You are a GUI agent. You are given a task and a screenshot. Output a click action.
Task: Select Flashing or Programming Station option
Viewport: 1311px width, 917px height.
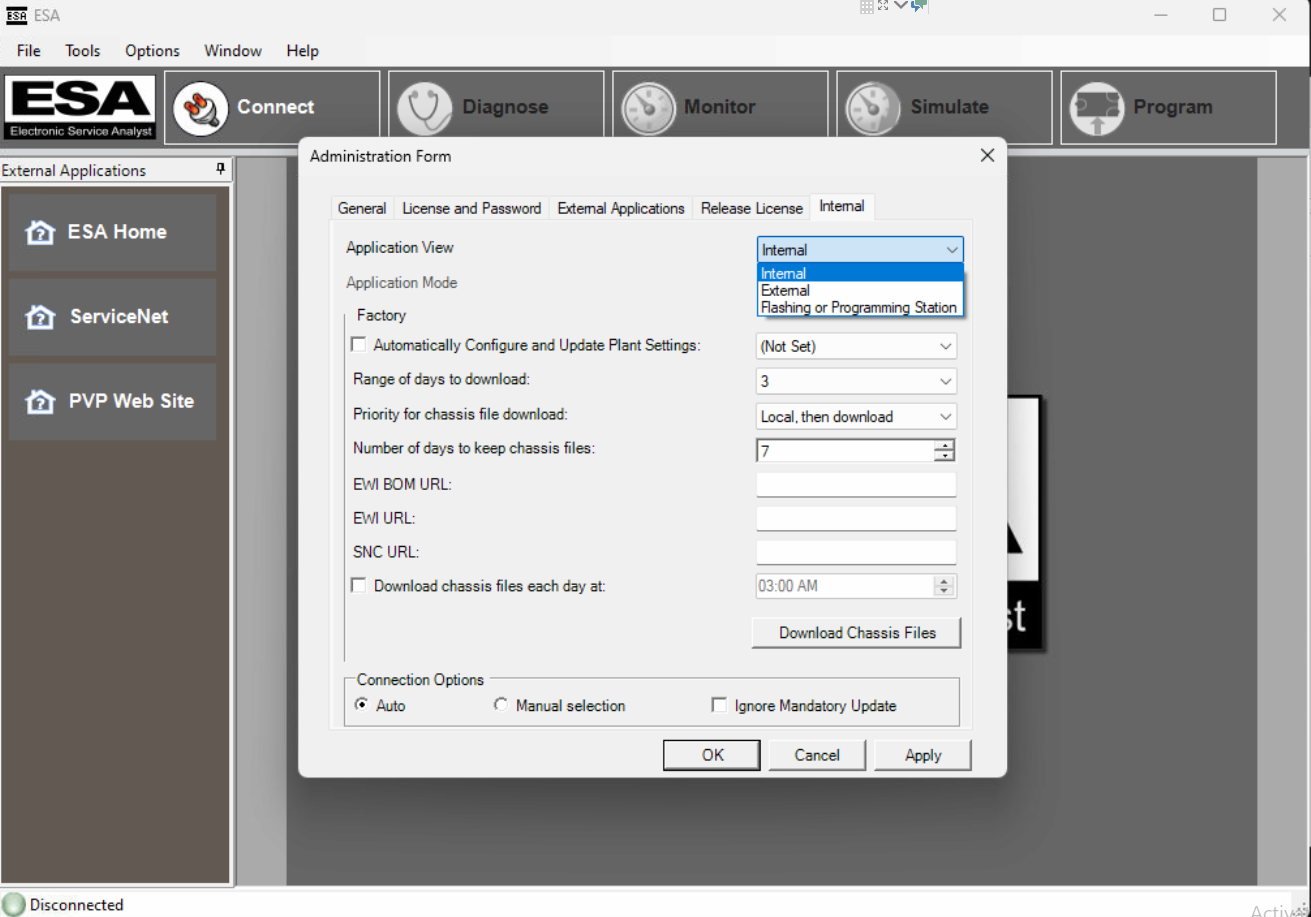click(x=858, y=307)
